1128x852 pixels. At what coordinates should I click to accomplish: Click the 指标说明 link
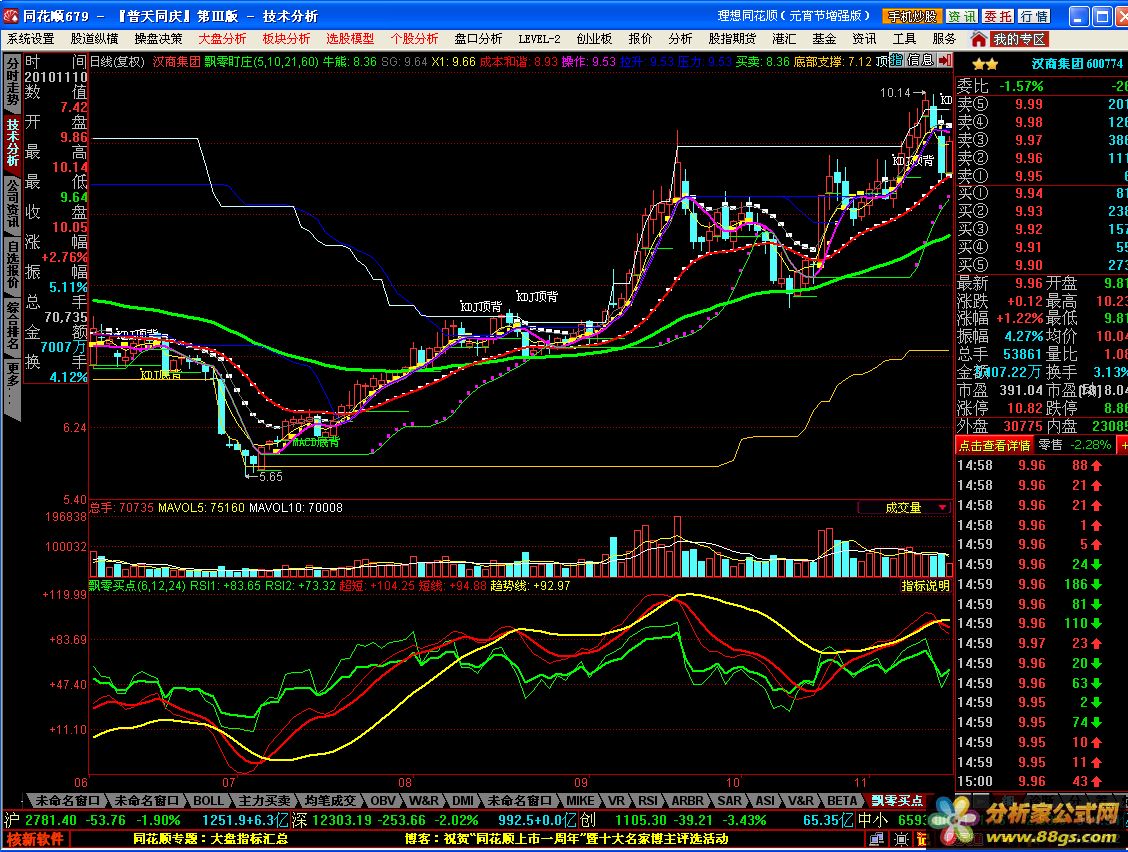point(925,586)
